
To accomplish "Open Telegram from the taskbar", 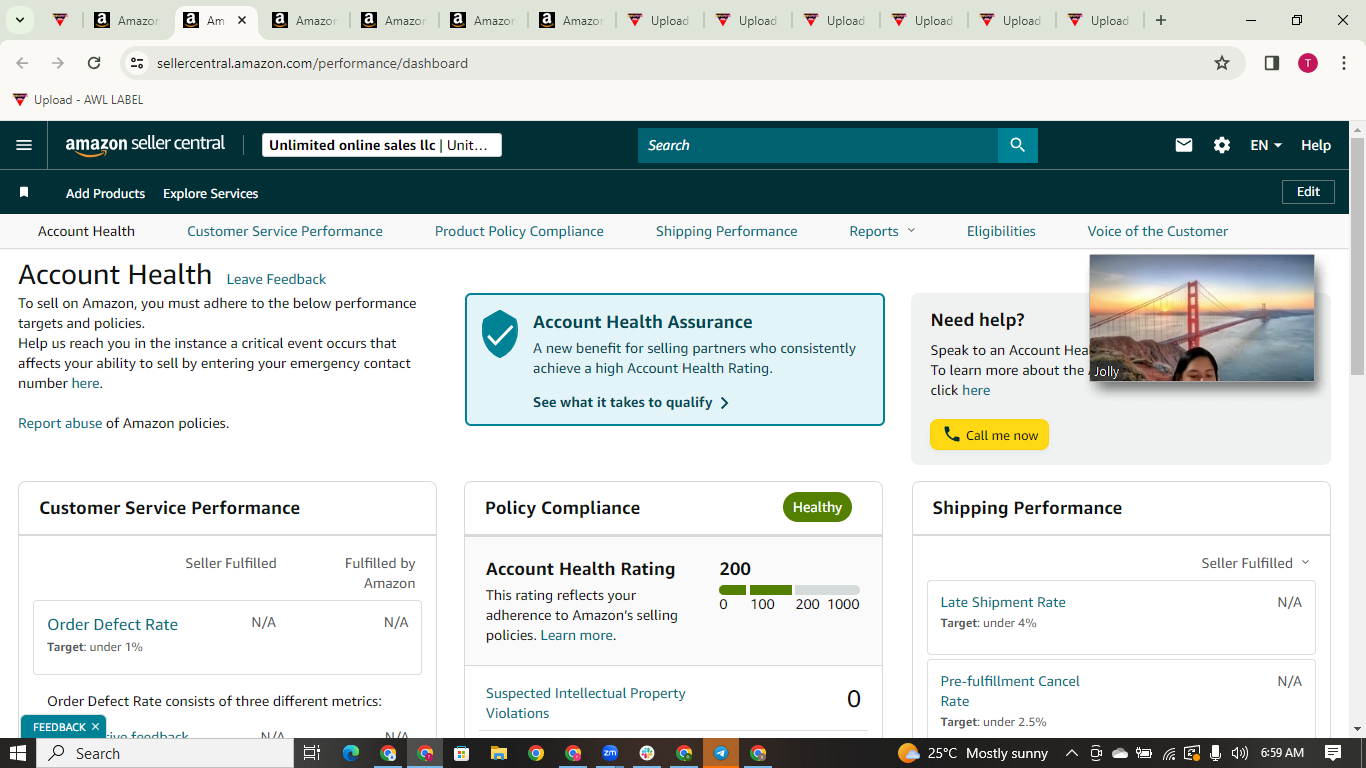I will pos(721,753).
